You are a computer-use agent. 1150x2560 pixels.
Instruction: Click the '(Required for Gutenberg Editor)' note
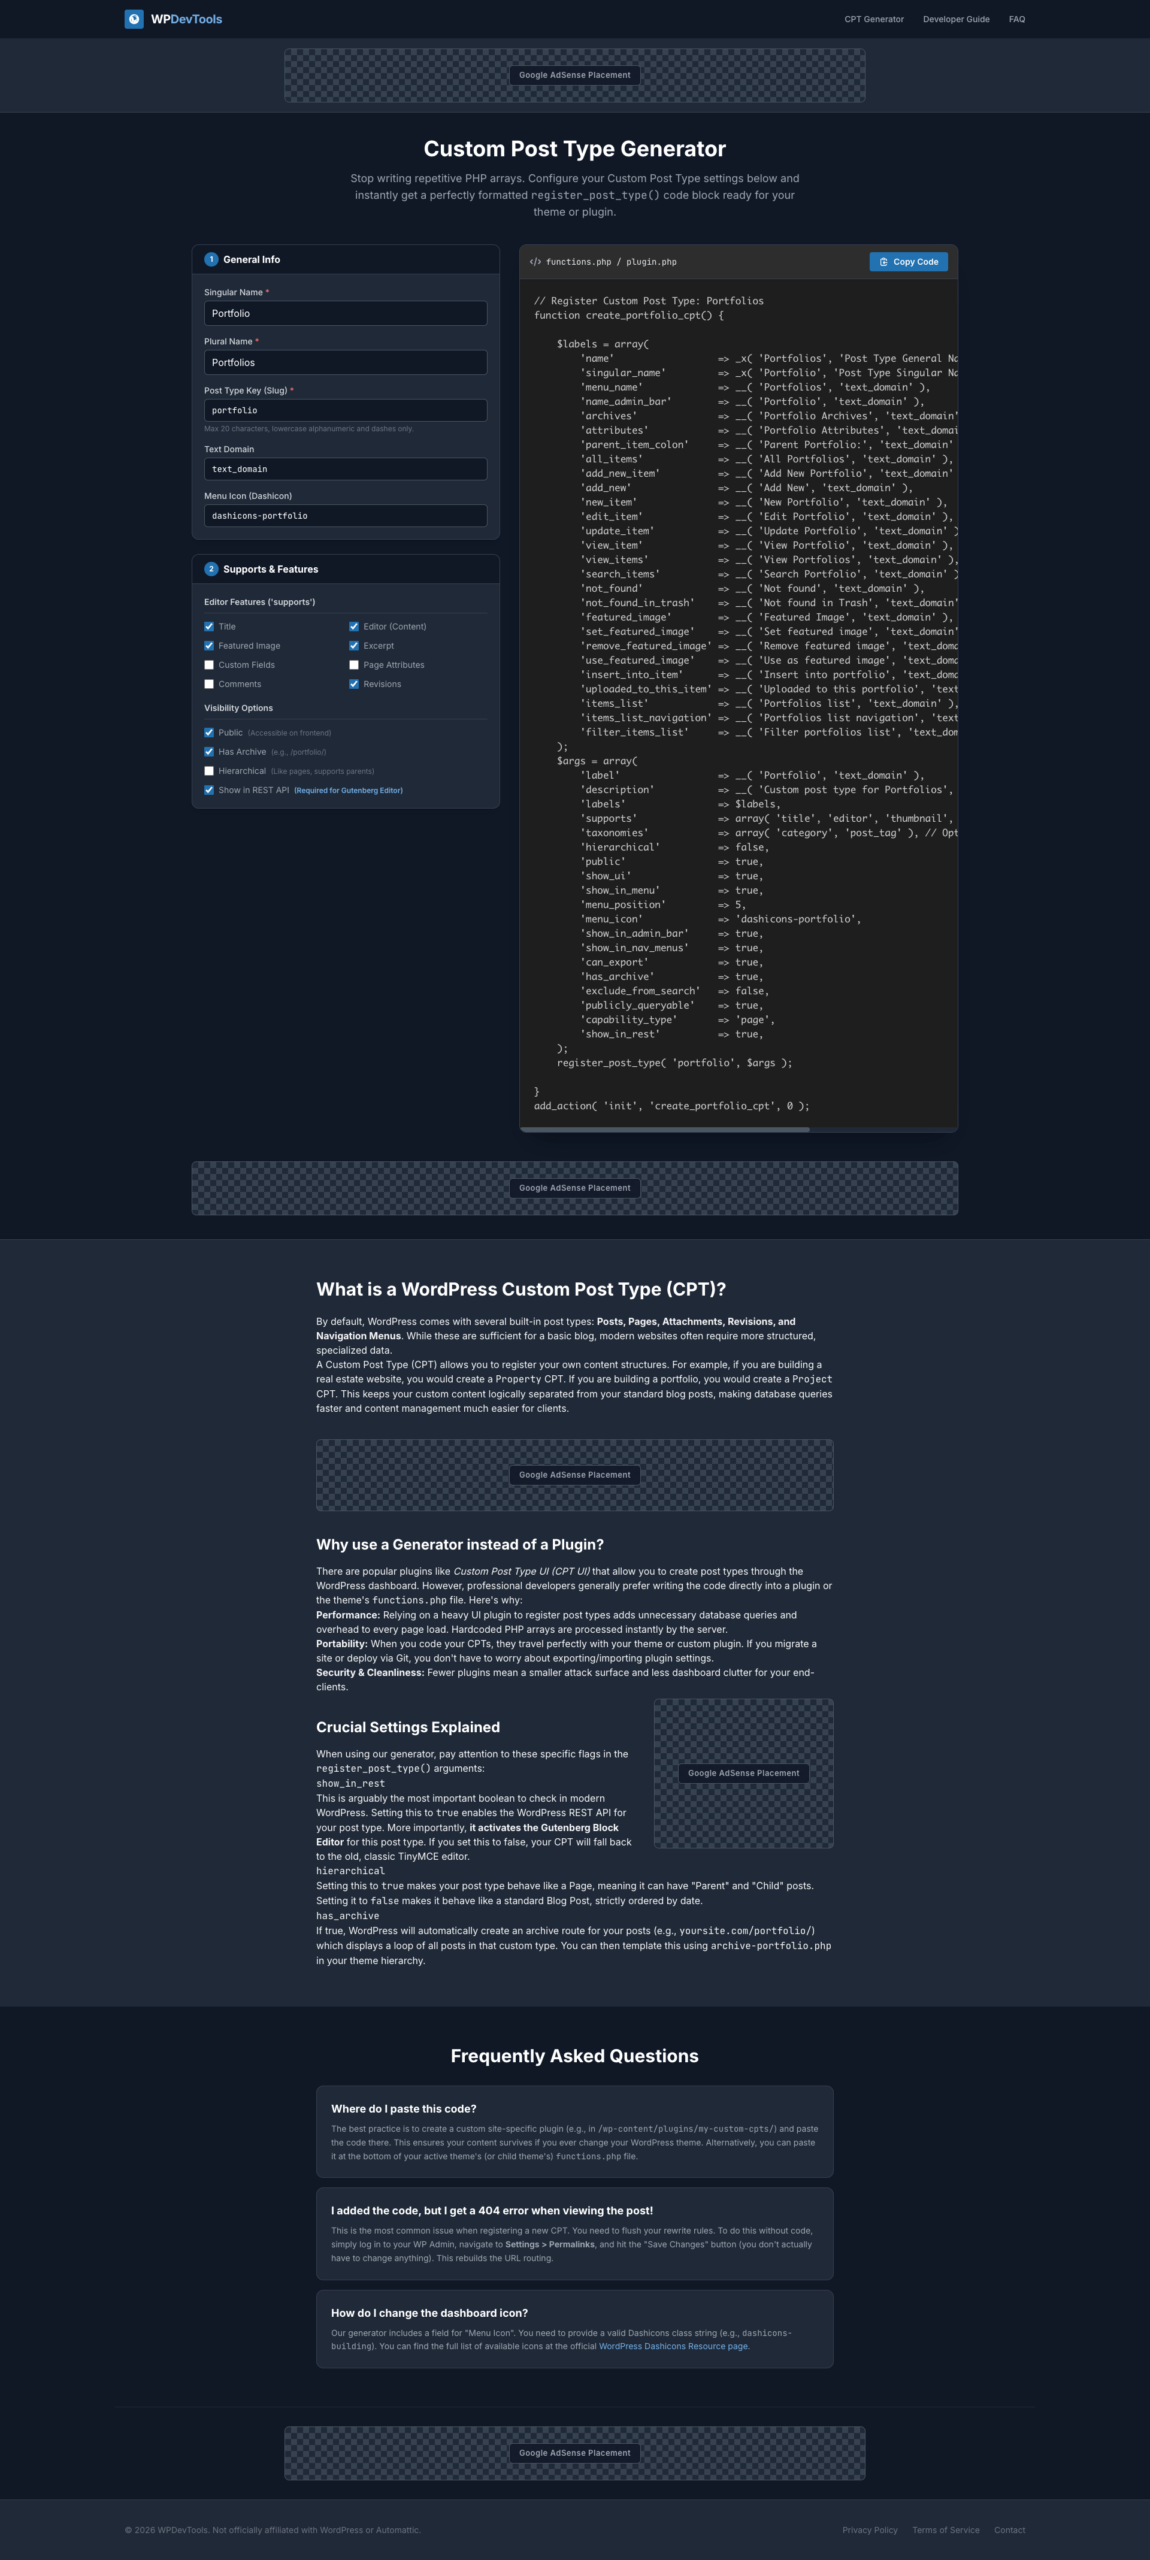point(348,790)
